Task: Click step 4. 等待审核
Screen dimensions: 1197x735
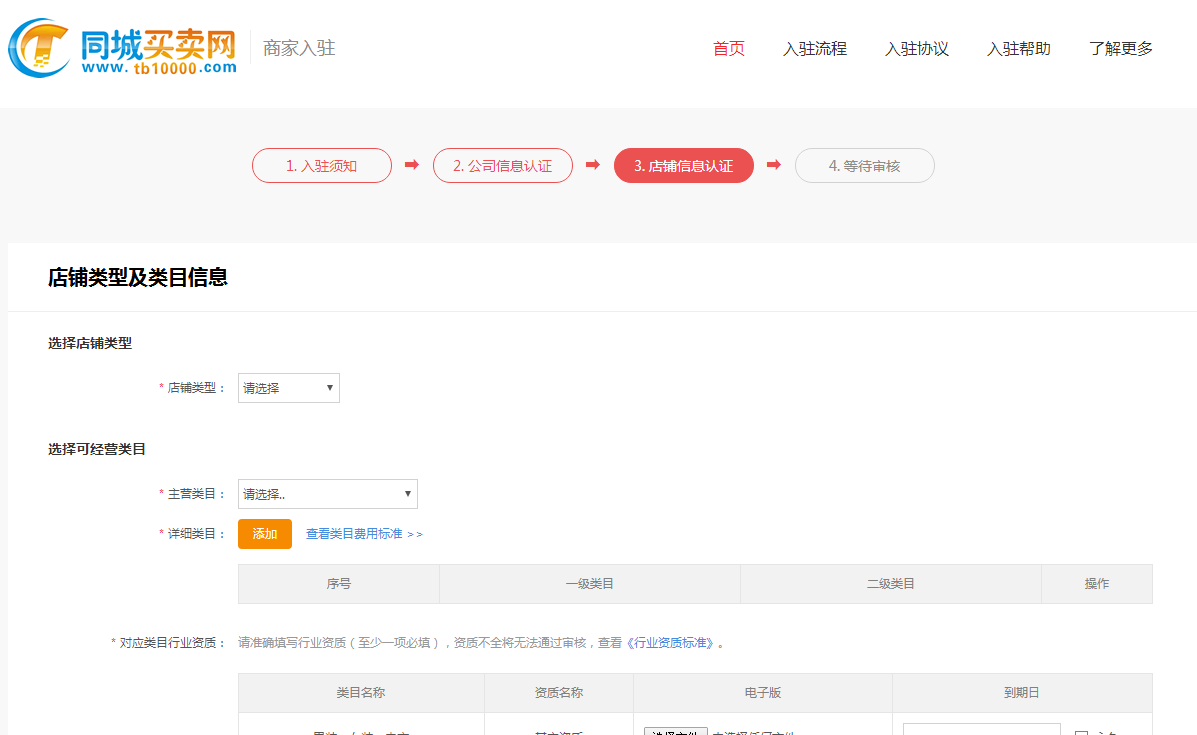Action: [864, 166]
